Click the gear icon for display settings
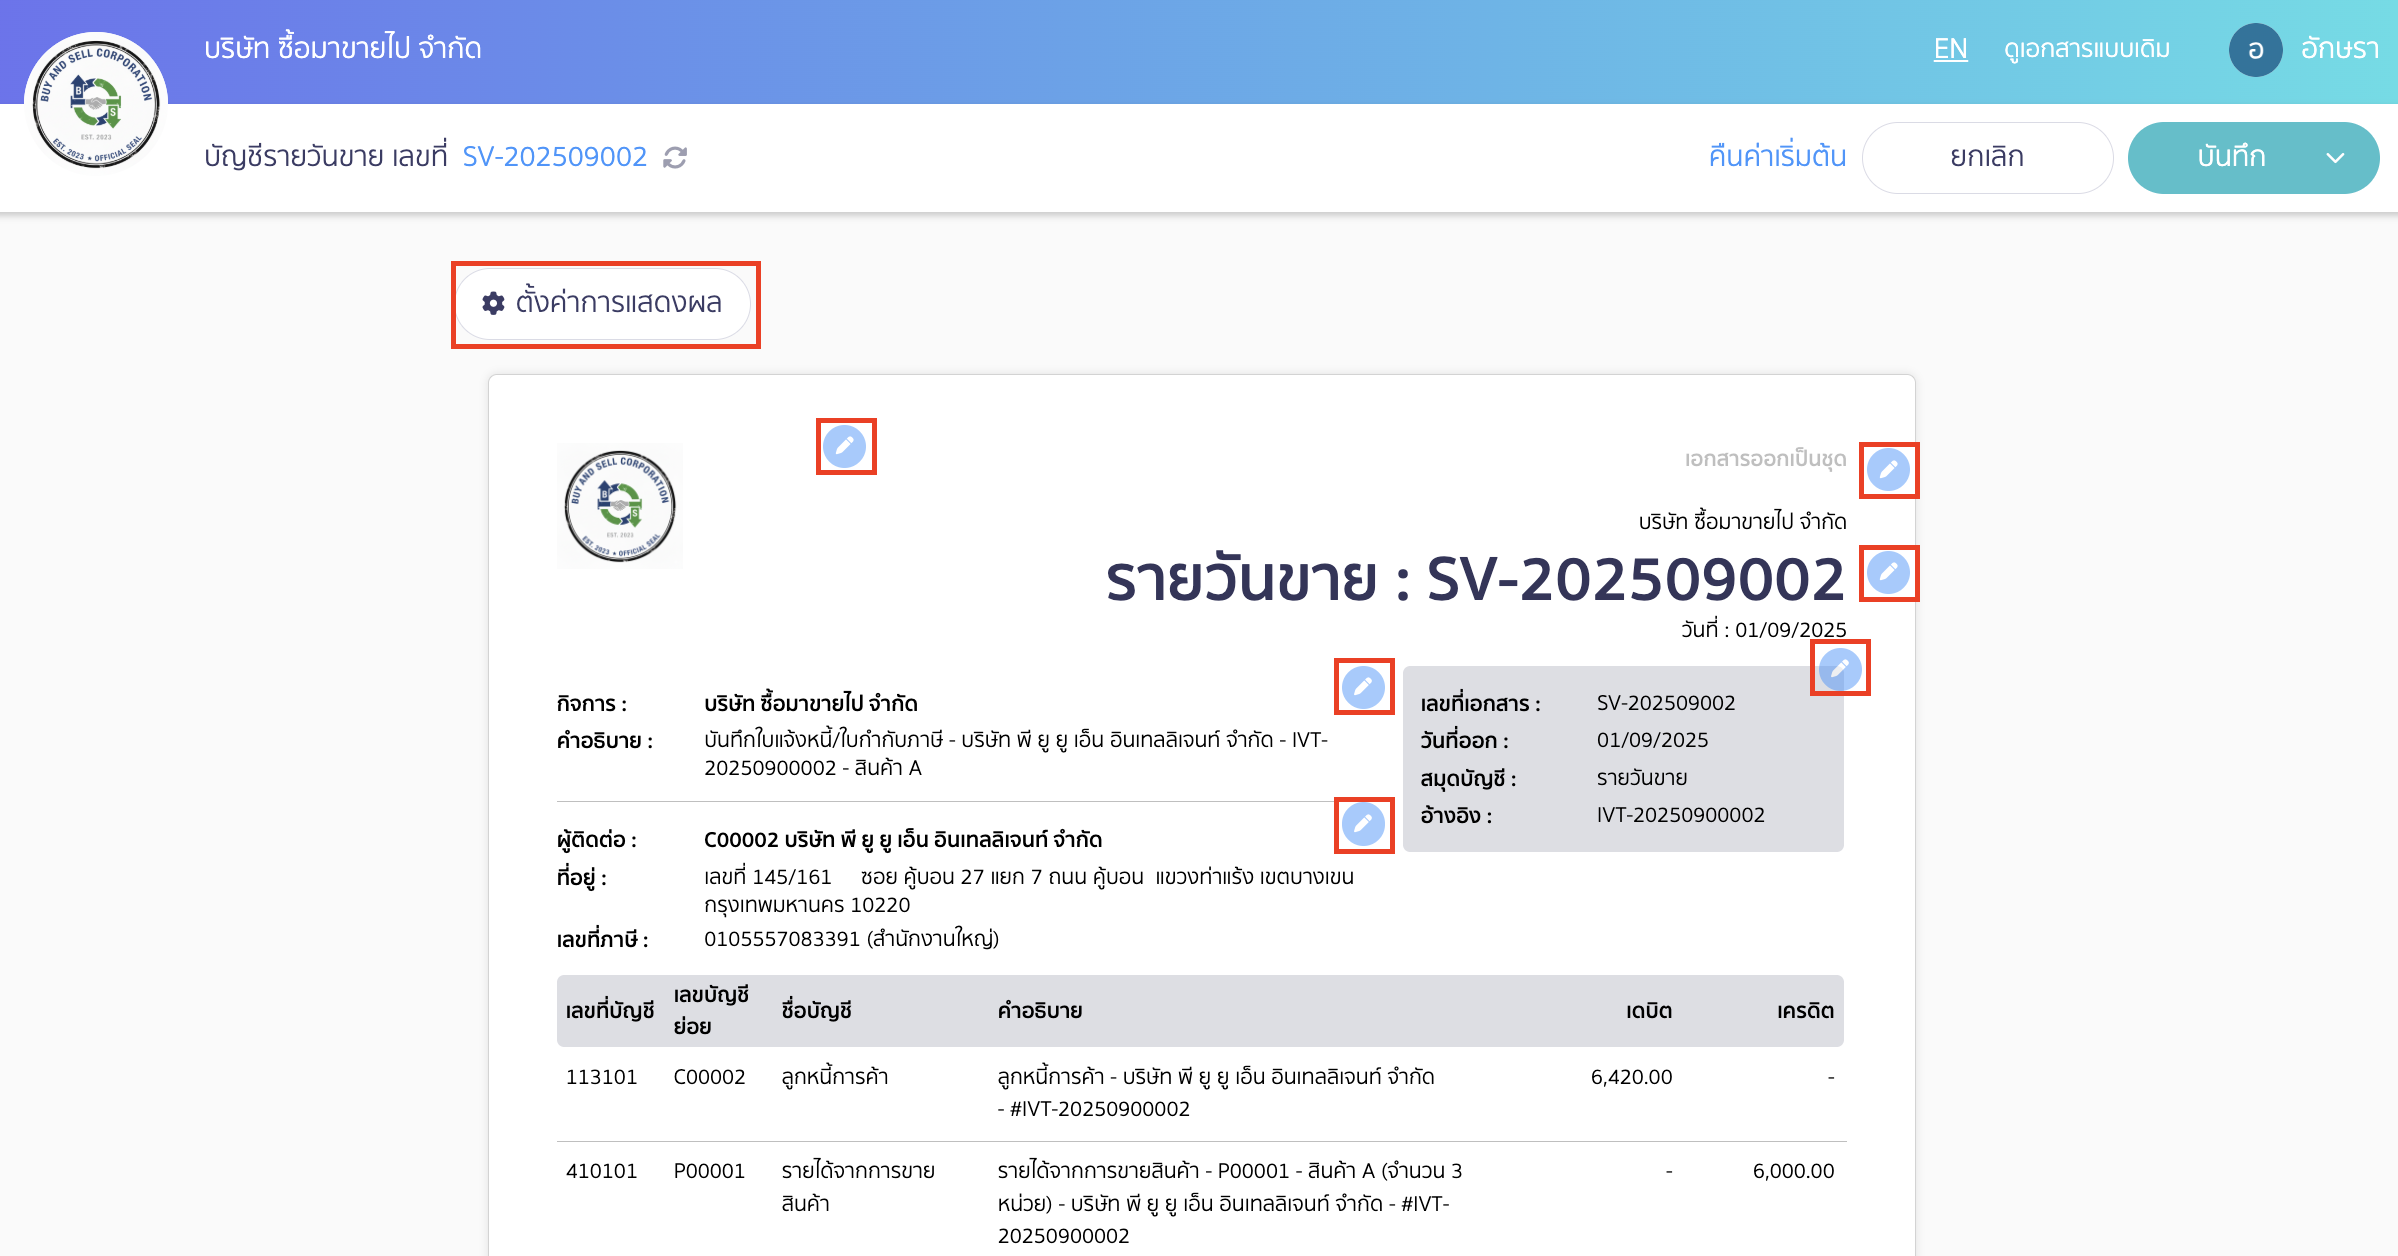 click(x=494, y=304)
